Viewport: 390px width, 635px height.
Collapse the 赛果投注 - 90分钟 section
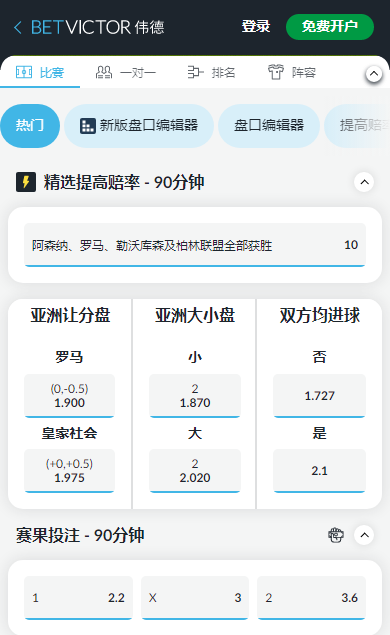tap(364, 535)
